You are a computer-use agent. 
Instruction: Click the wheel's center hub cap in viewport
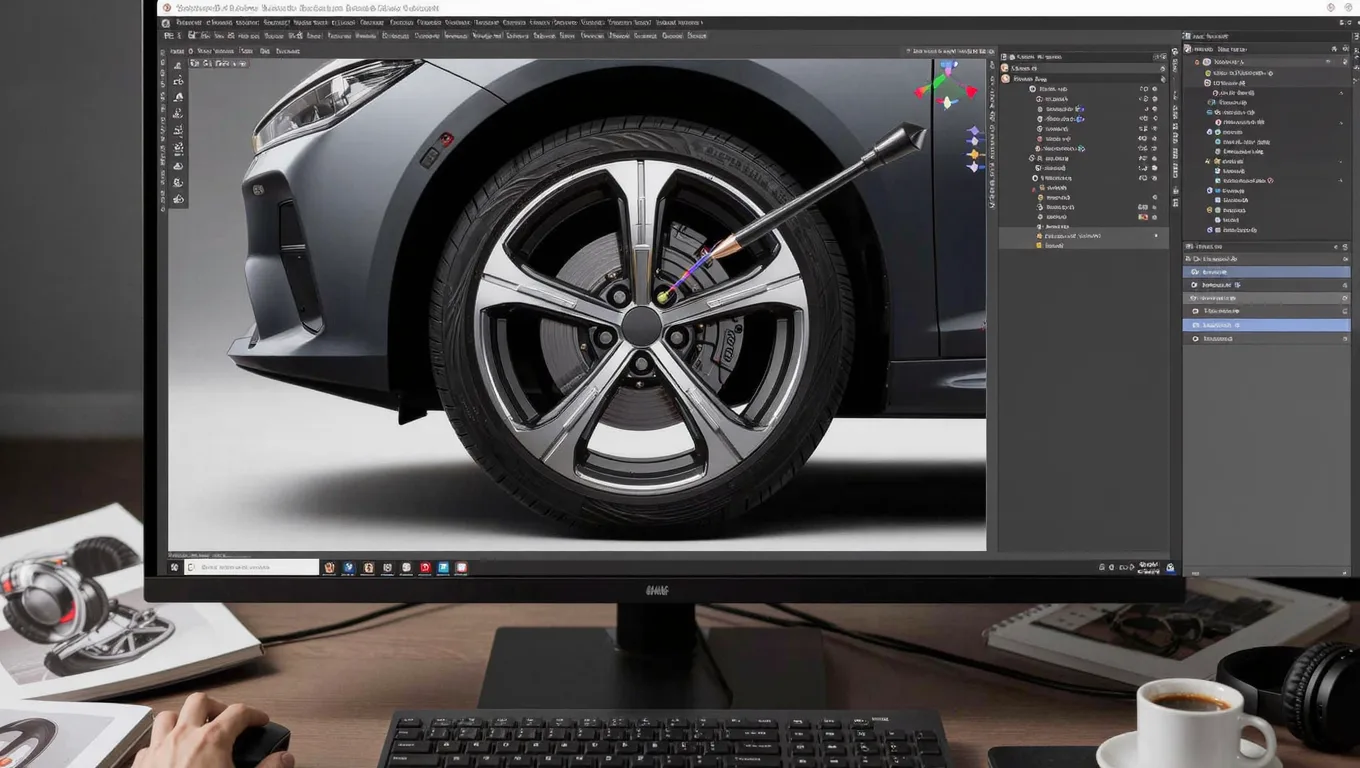click(641, 326)
